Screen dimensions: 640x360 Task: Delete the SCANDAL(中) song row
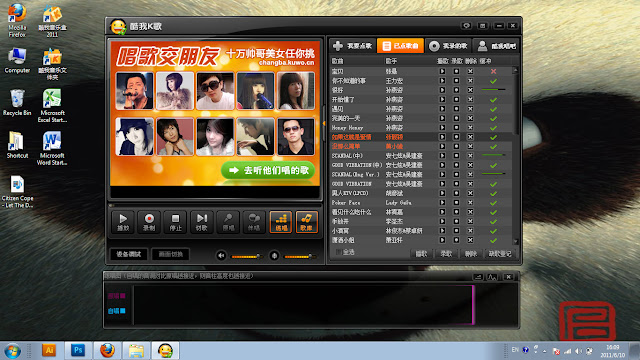click(470, 156)
